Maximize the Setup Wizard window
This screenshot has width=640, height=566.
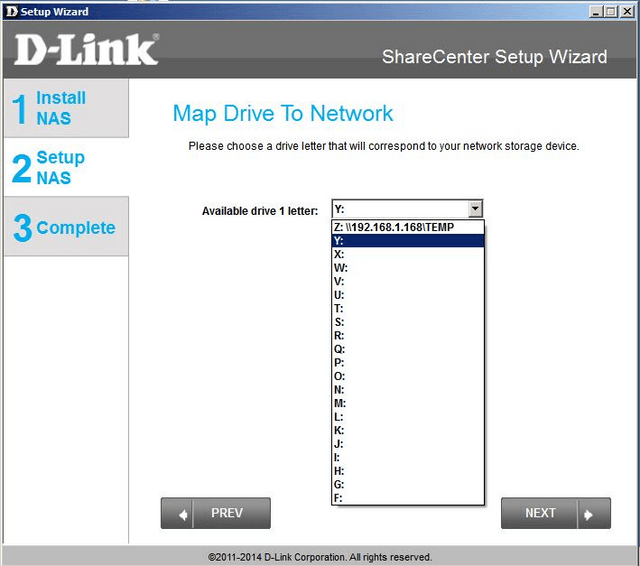pos(611,11)
